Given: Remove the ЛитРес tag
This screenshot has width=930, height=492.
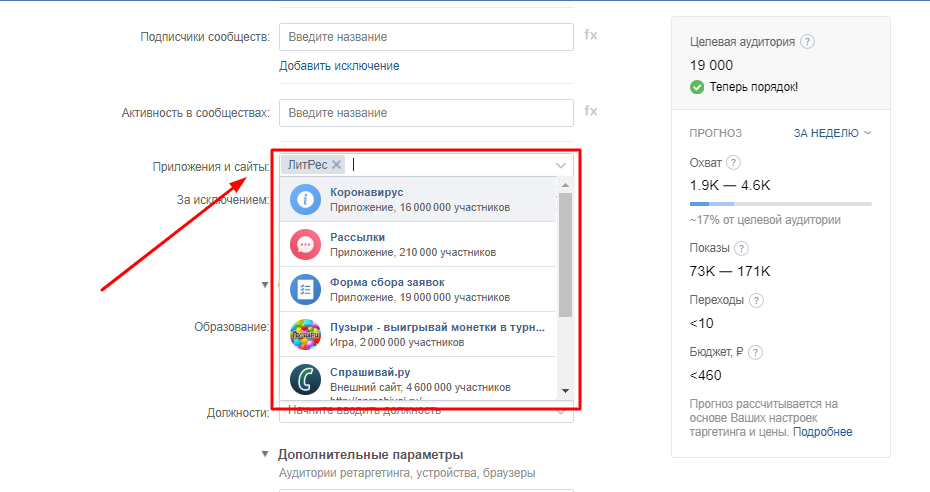Looking at the screenshot, I should tap(336, 165).
